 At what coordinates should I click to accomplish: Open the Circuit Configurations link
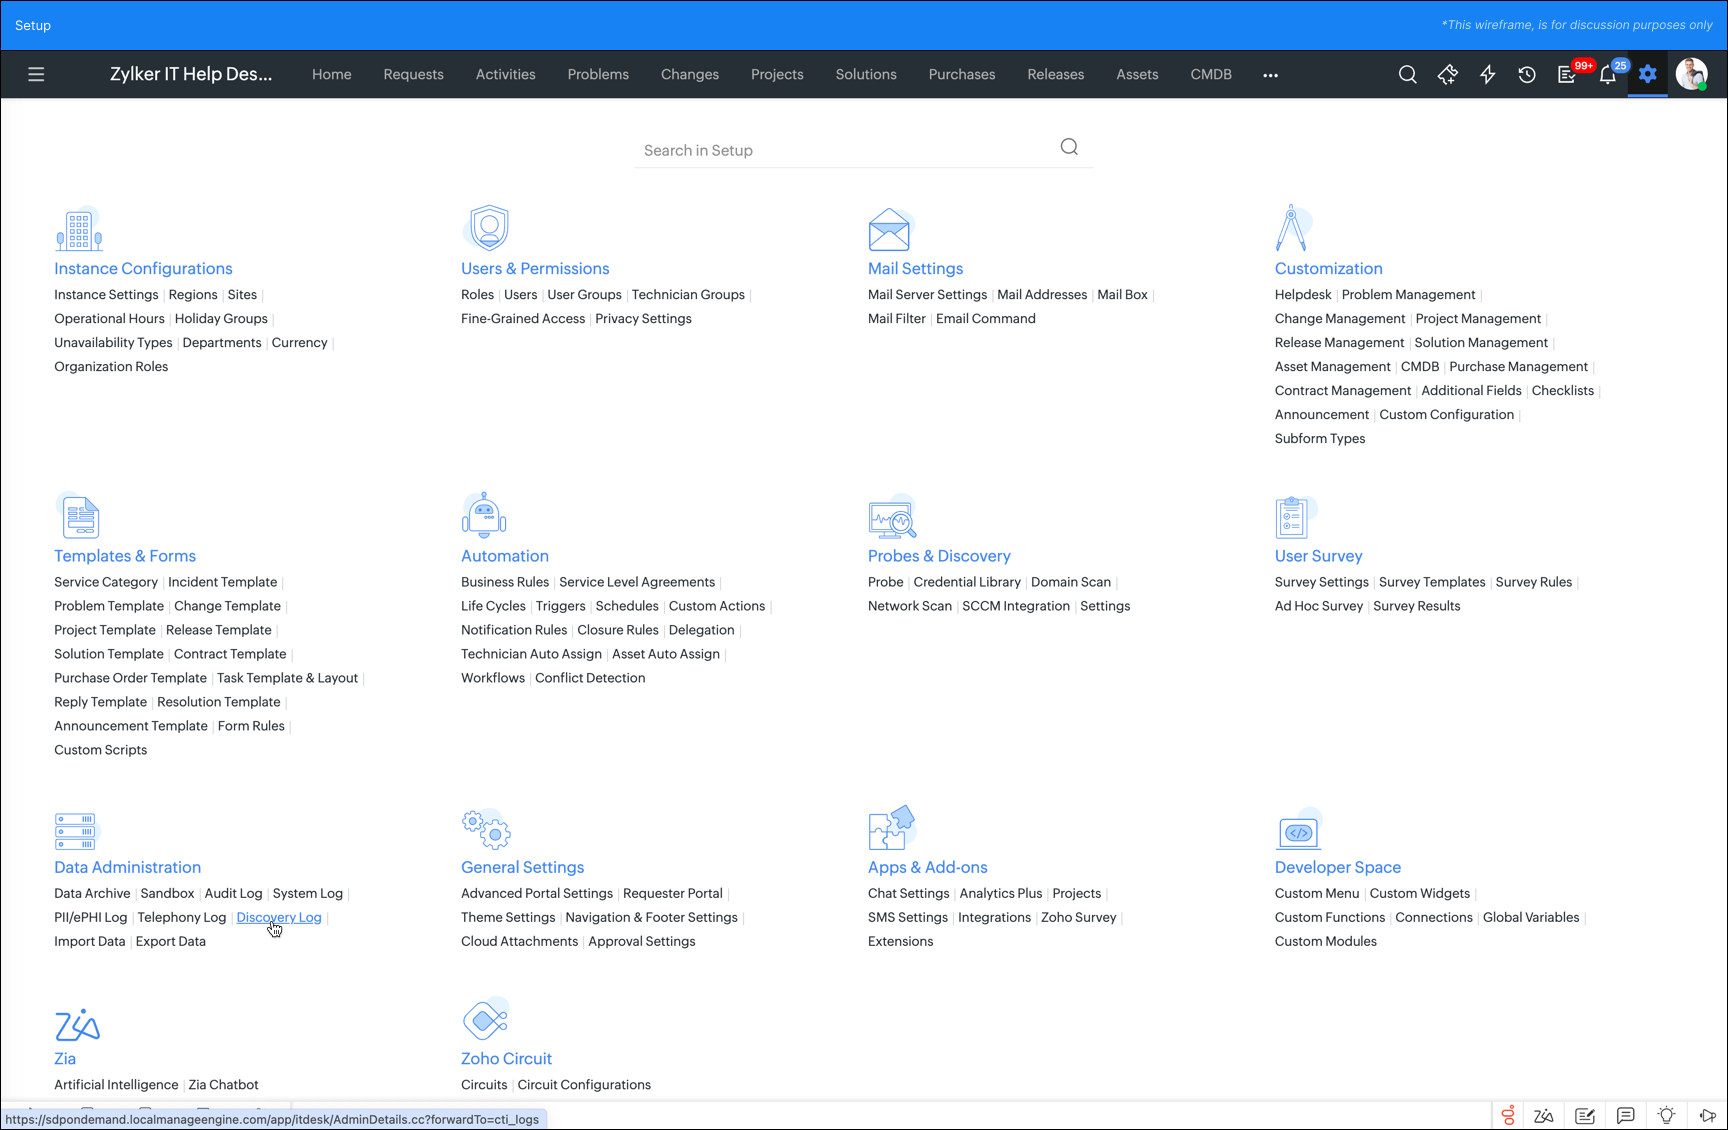(x=584, y=1084)
